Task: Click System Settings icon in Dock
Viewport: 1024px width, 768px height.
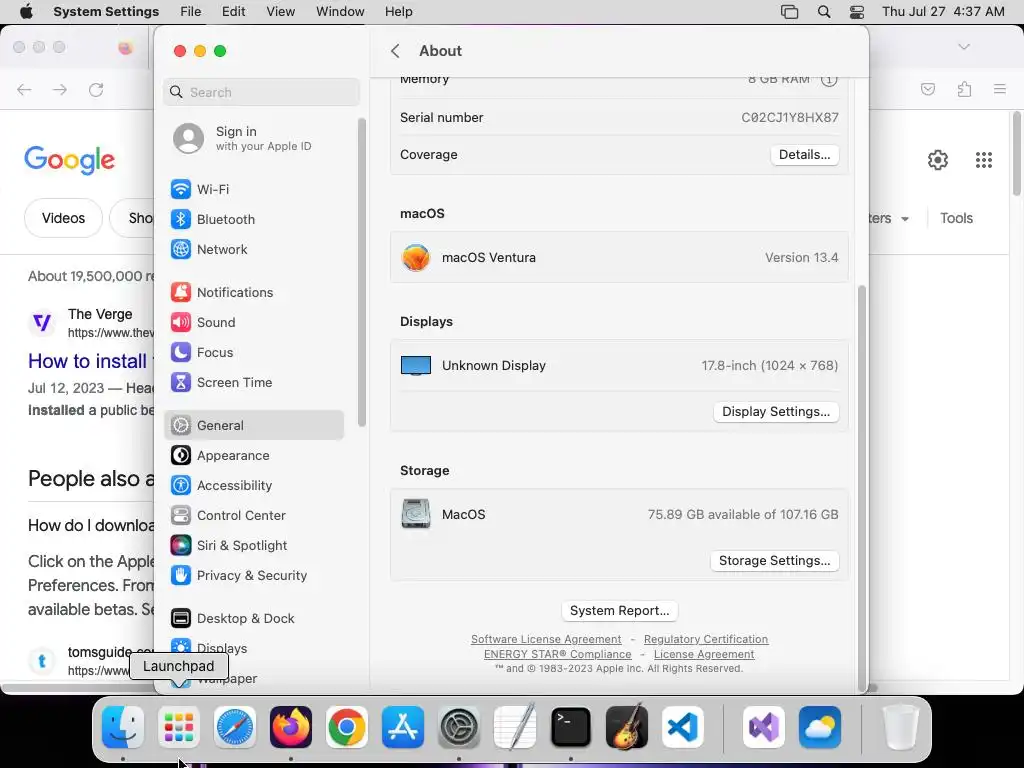Action: coord(459,727)
